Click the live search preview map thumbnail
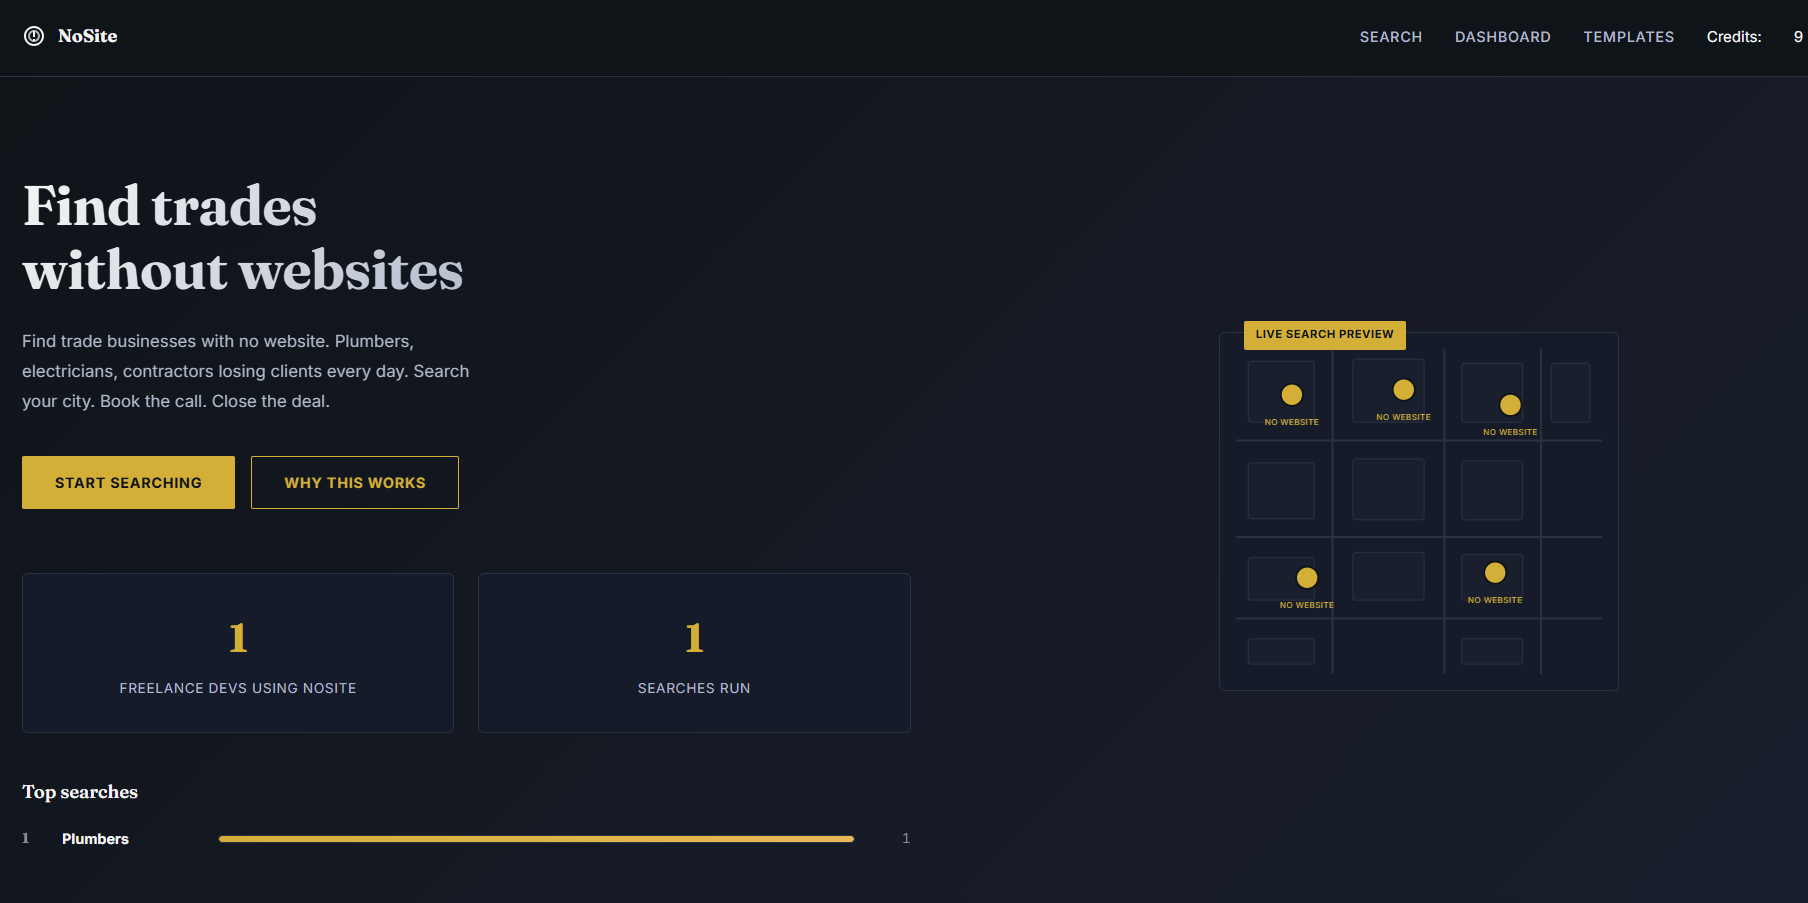1808x903 pixels. pyautogui.click(x=1418, y=511)
